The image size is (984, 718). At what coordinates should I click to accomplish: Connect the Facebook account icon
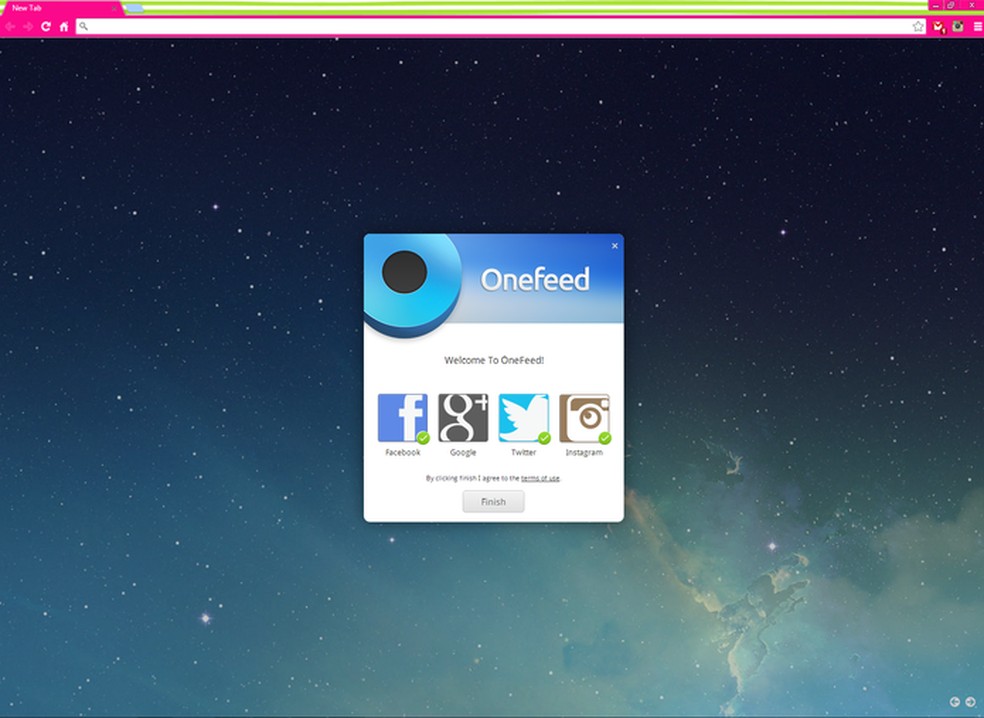pos(402,418)
